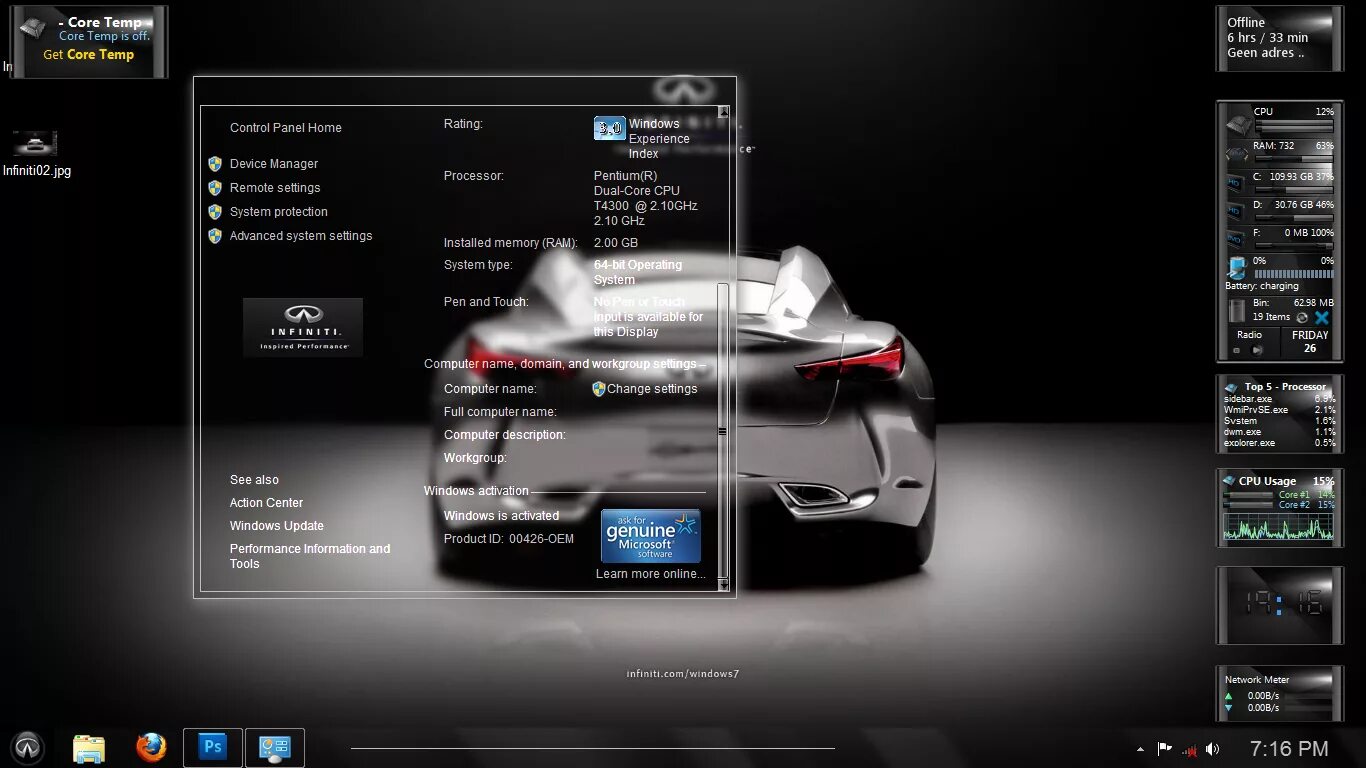Click the Offline status gadget at top right
Screen dimensions: 1366x768
click(x=1280, y=38)
